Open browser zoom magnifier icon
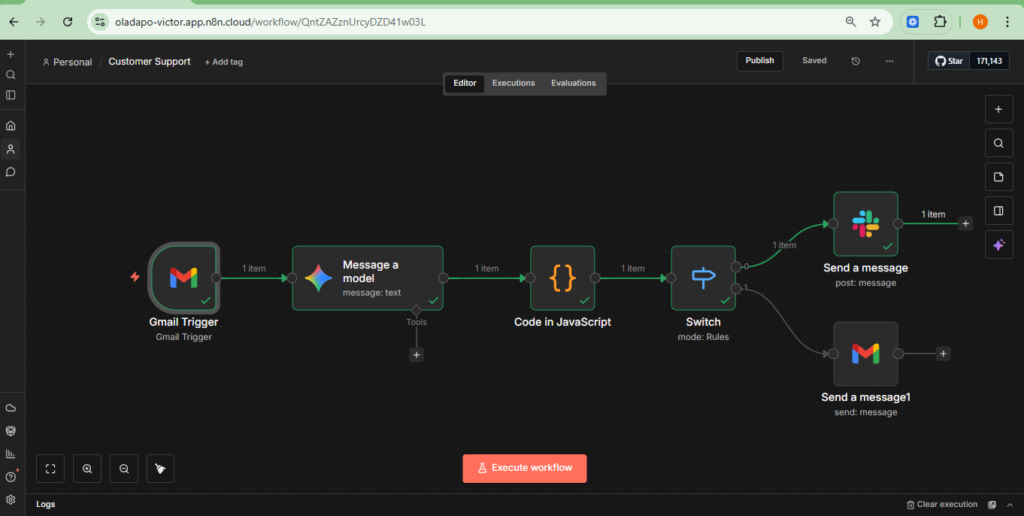Image resolution: width=1024 pixels, height=516 pixels. click(x=850, y=22)
